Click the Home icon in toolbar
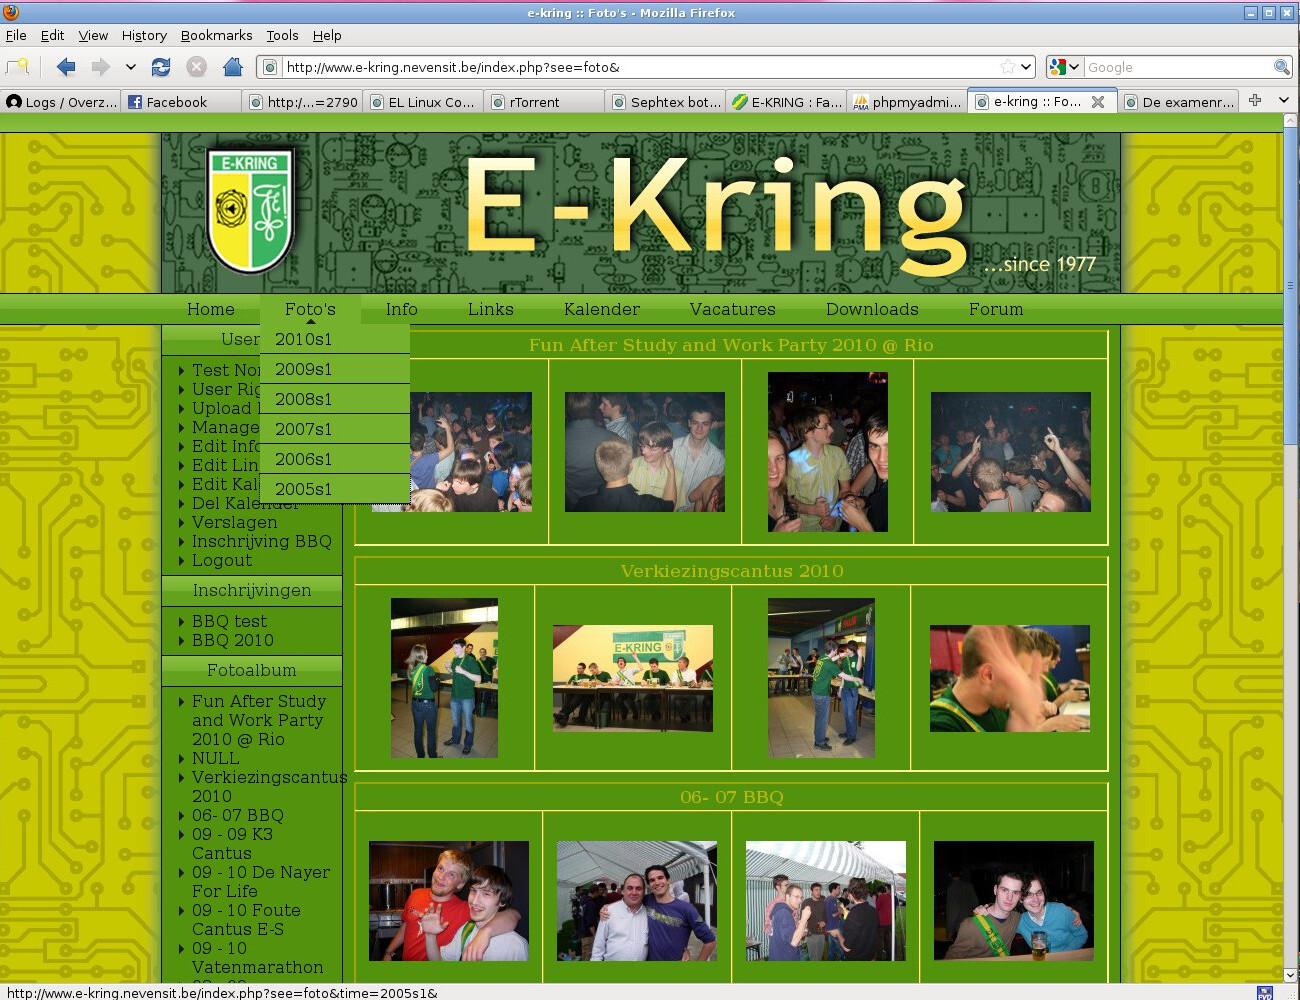The height and width of the screenshot is (1000, 1300). (233, 67)
